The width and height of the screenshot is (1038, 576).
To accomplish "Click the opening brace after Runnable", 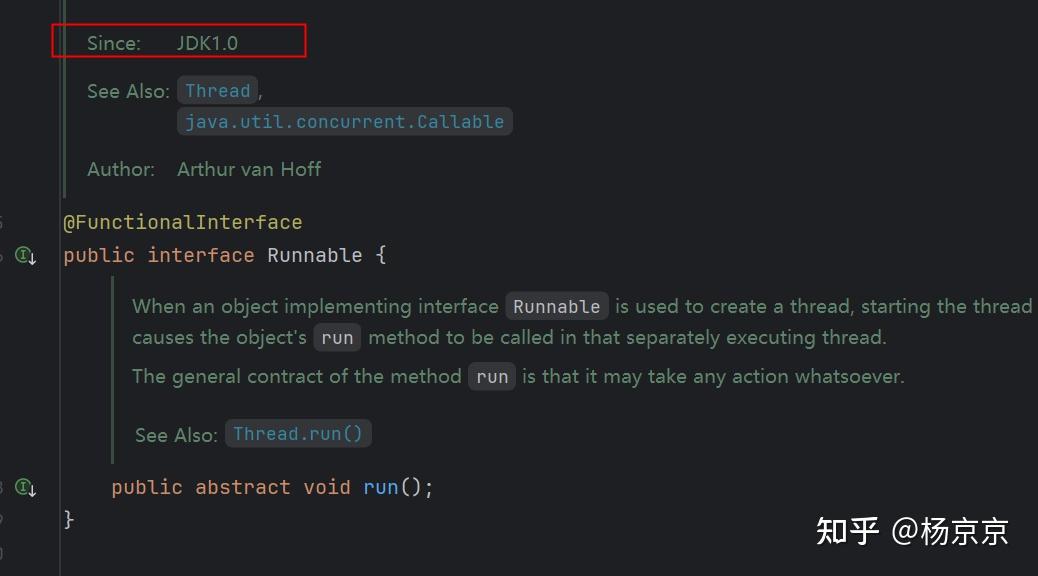I will coord(380,256).
